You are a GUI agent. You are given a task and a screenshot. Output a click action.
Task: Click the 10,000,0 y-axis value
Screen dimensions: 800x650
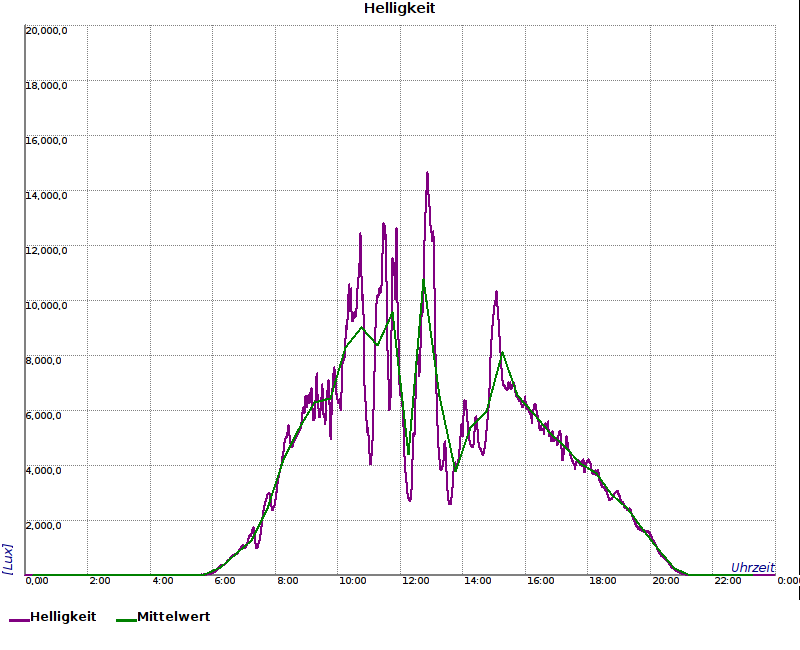coord(46,306)
